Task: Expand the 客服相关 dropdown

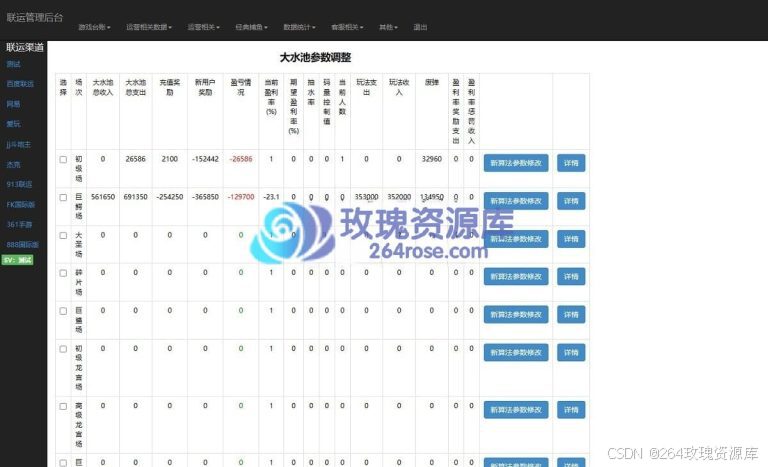Action: (347, 27)
